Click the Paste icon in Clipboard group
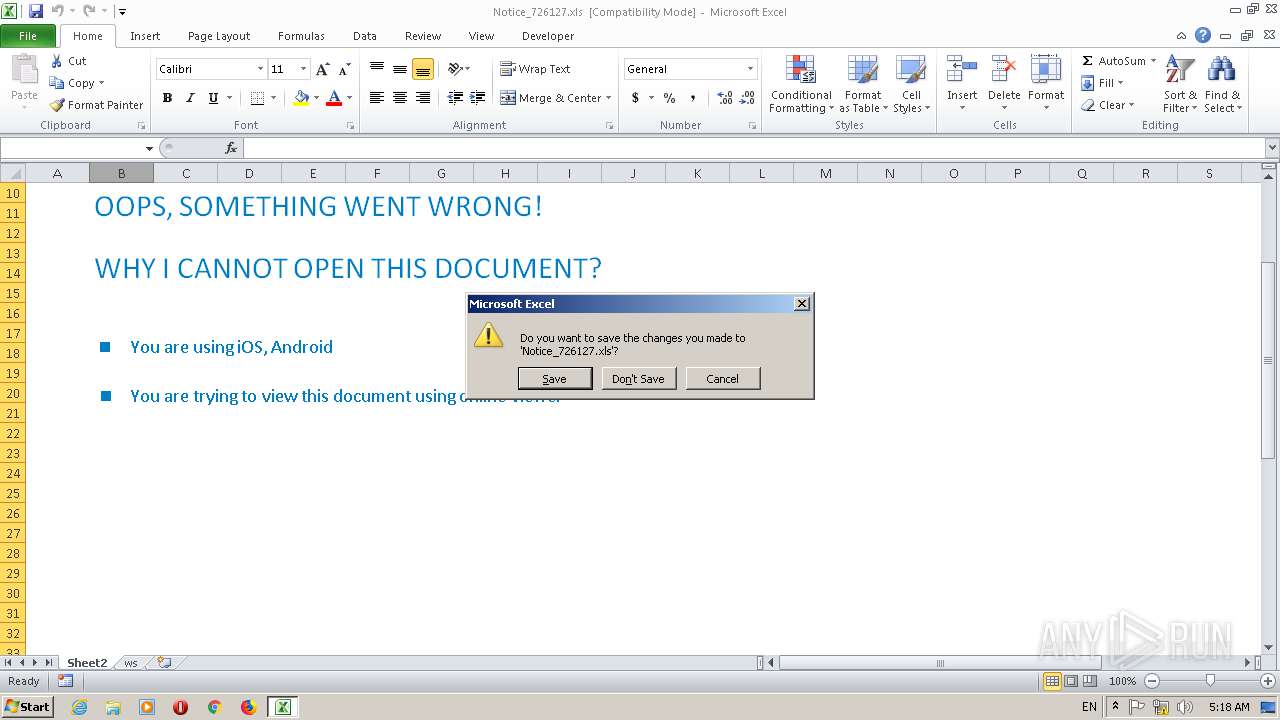This screenshot has height=720, width=1280. coord(24,70)
